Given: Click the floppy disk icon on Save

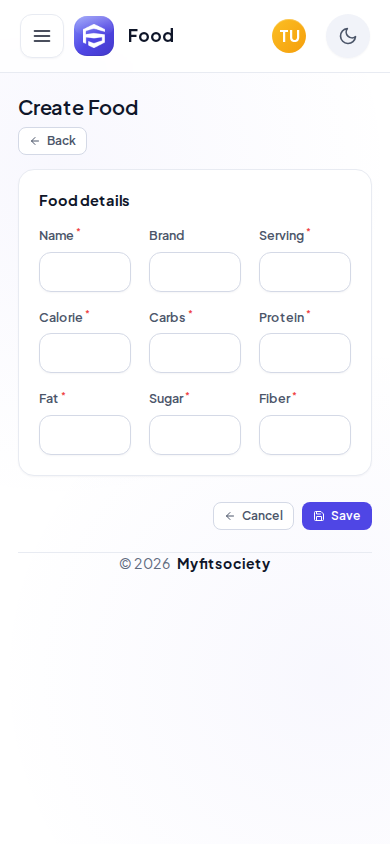Looking at the screenshot, I should tap(319, 516).
